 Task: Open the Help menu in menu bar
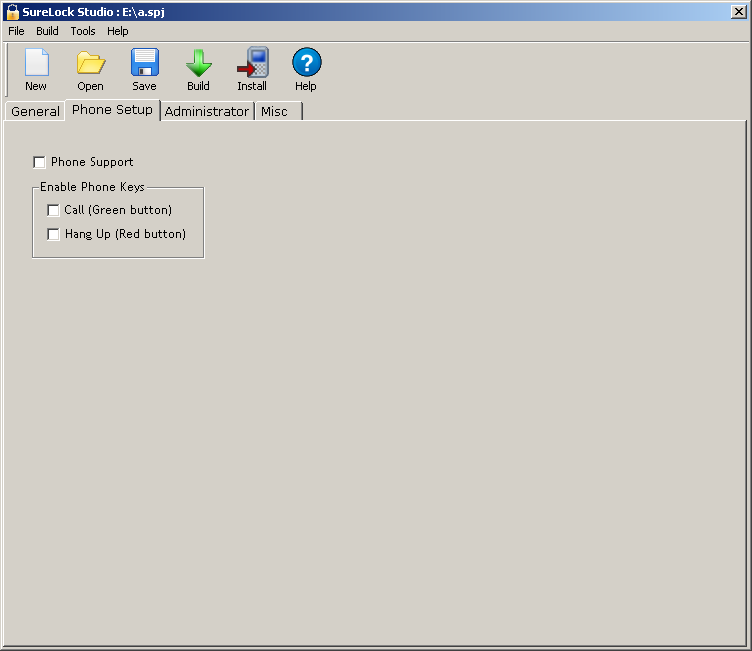118,31
